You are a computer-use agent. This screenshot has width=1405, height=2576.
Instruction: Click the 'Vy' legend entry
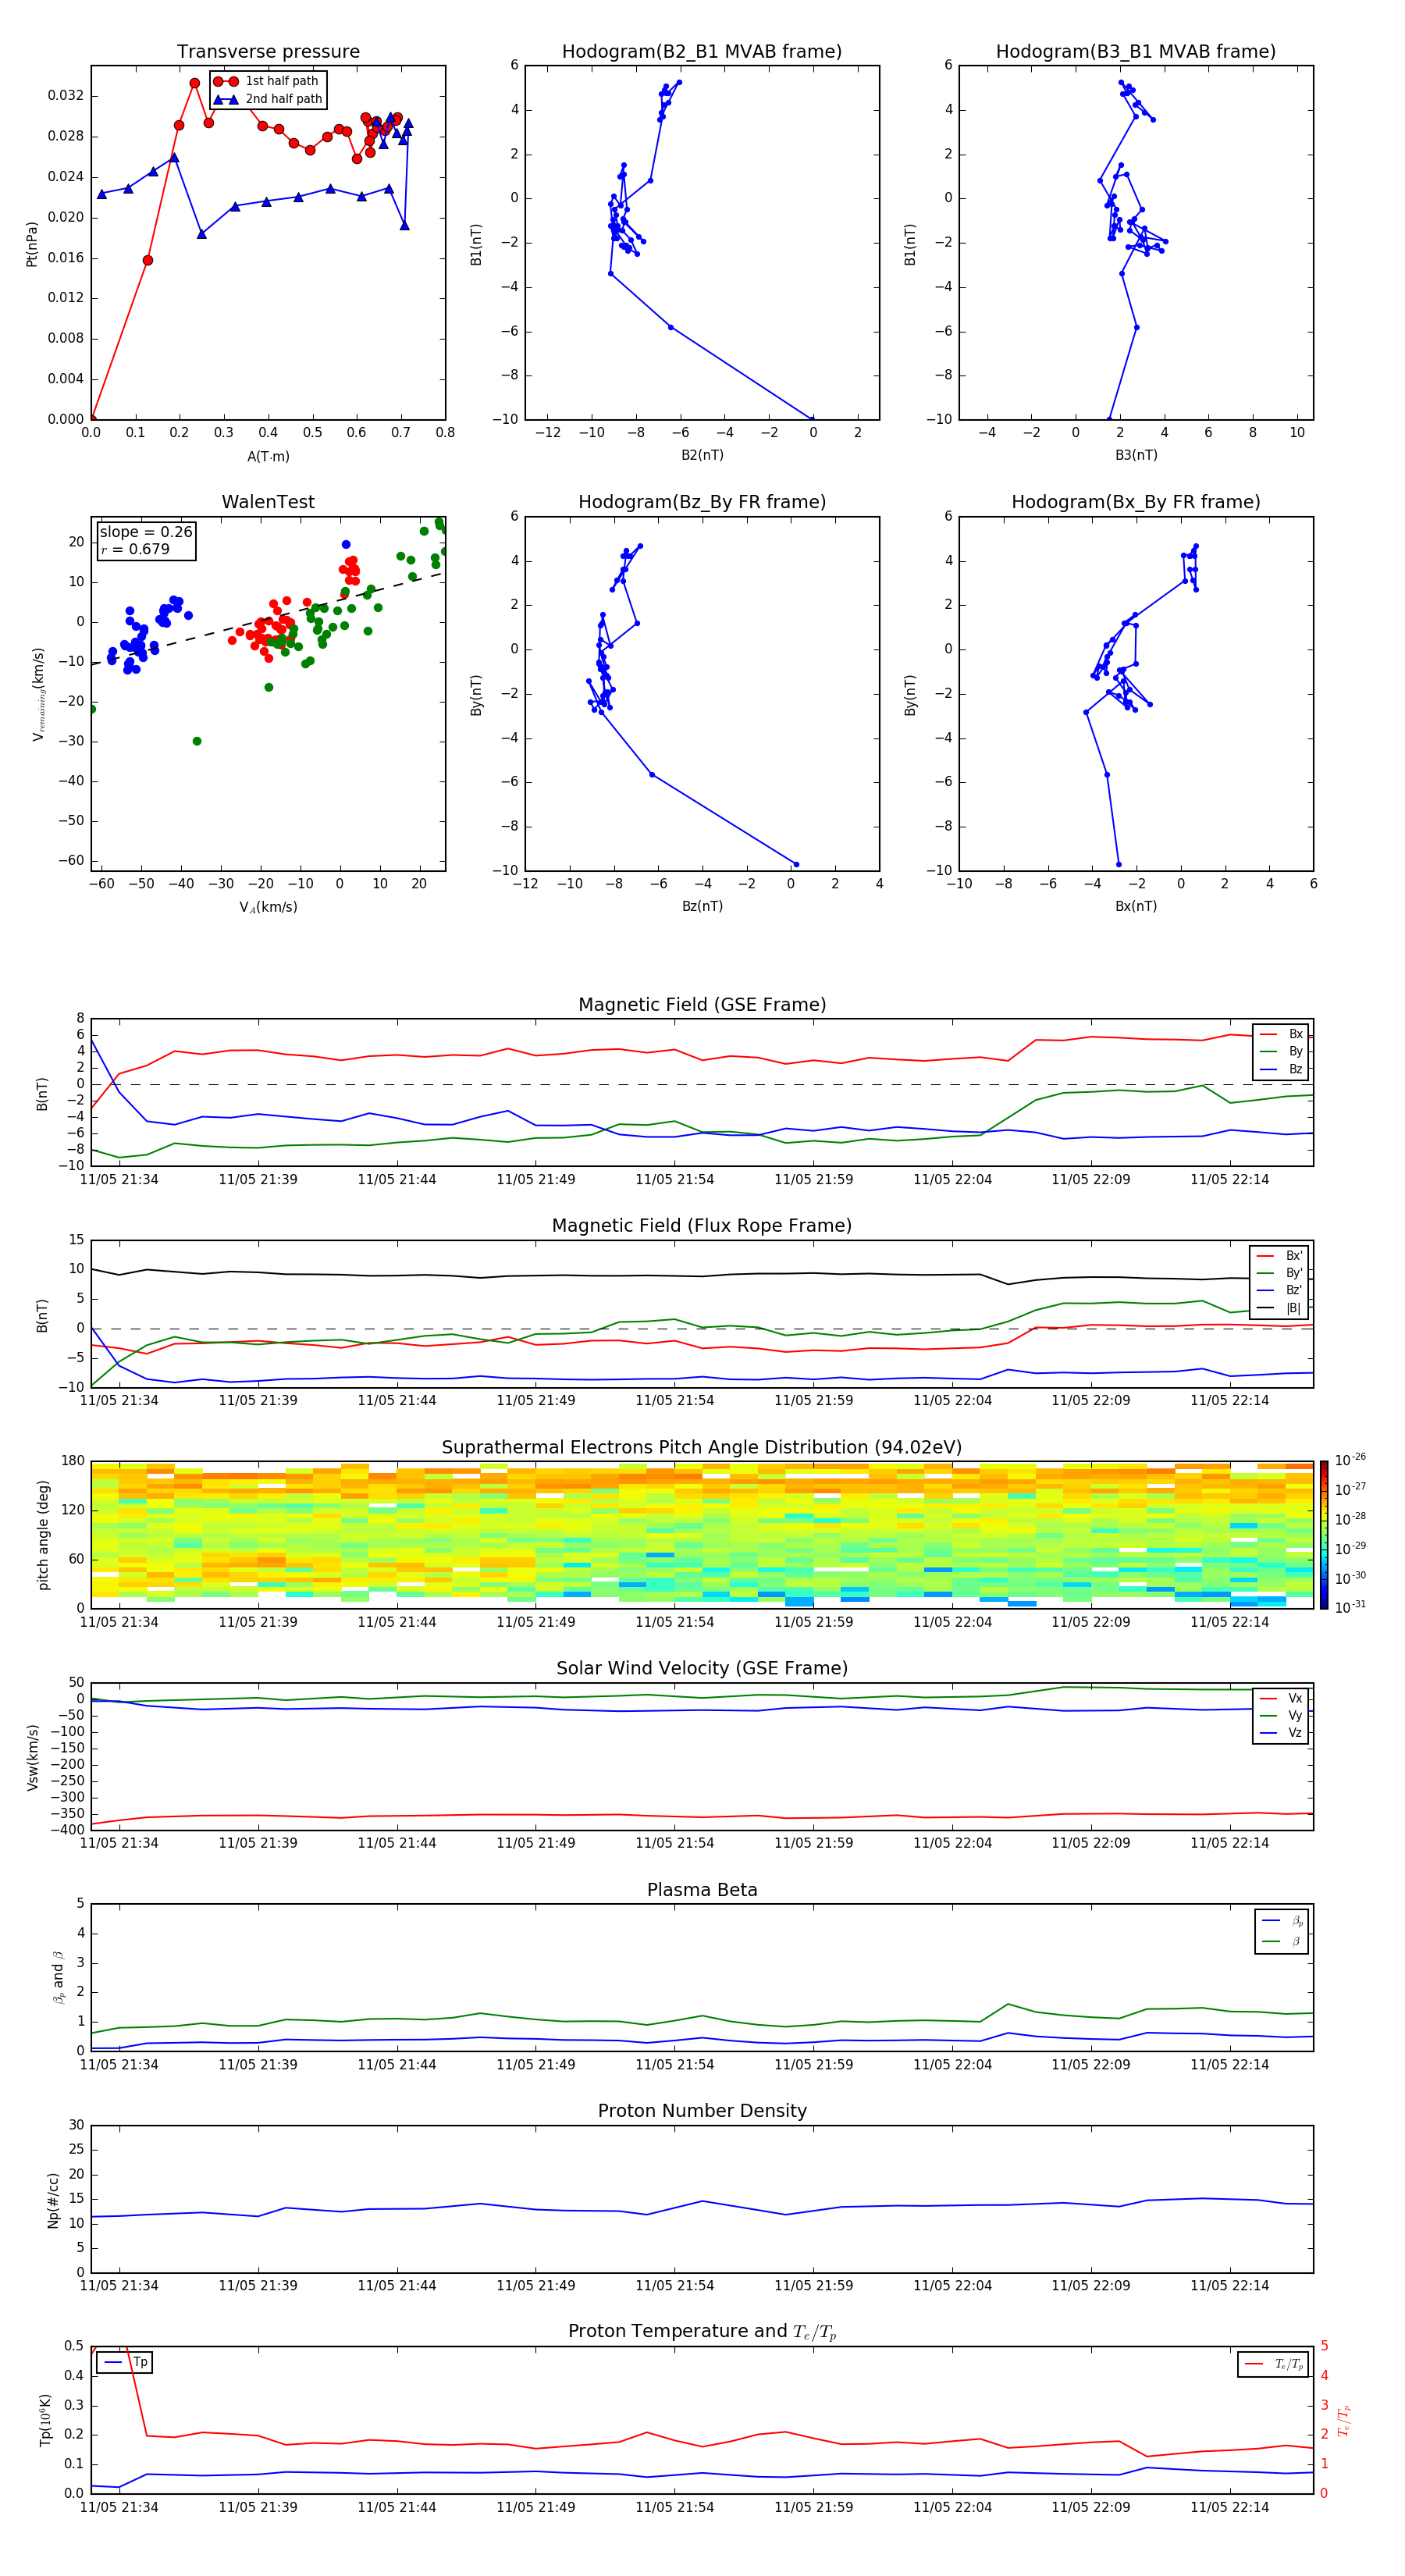[1282, 1715]
